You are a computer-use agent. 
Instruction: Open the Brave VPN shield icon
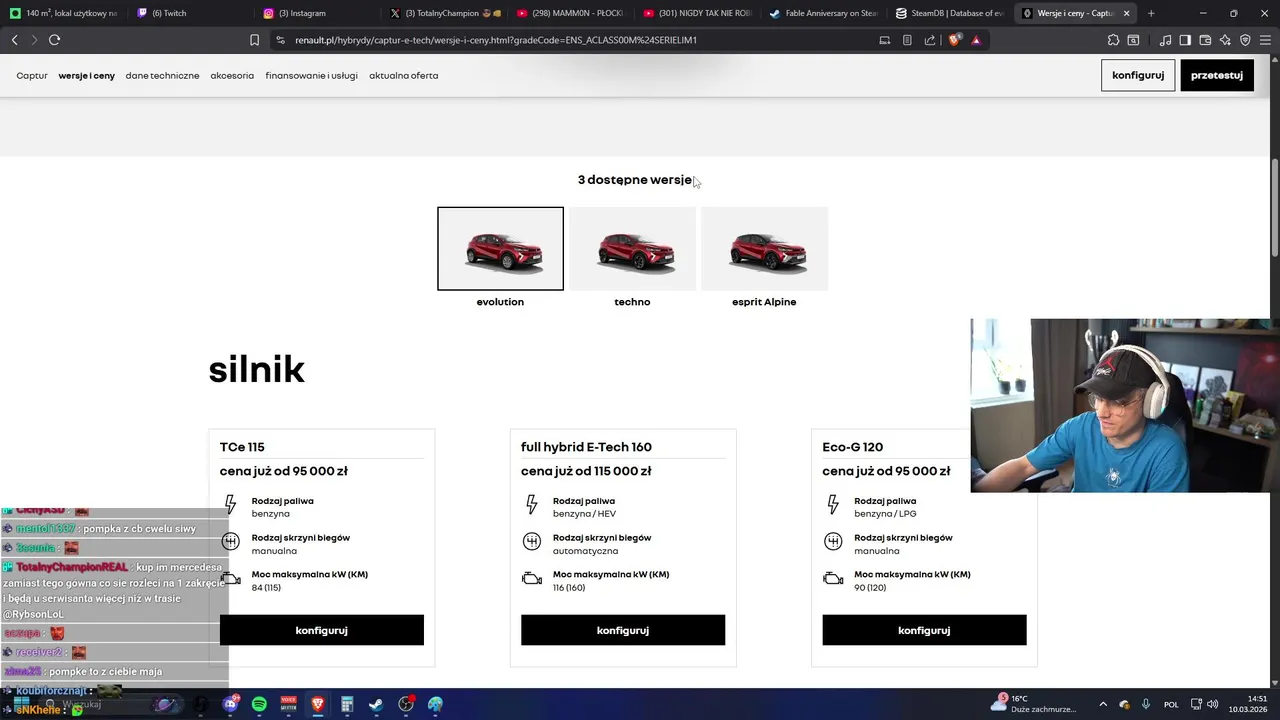pyautogui.click(x=1245, y=40)
